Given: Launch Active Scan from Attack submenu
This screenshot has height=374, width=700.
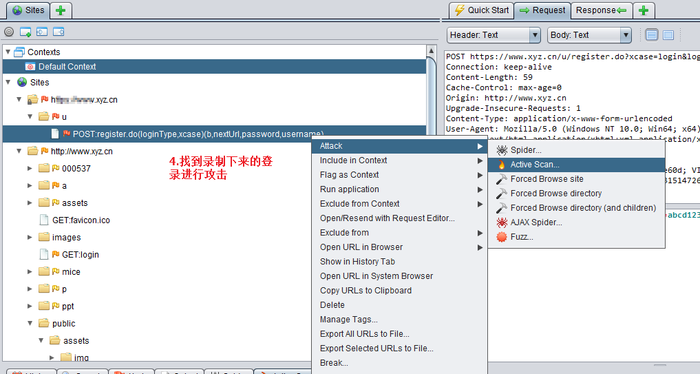Looking at the screenshot, I should [576, 165].
